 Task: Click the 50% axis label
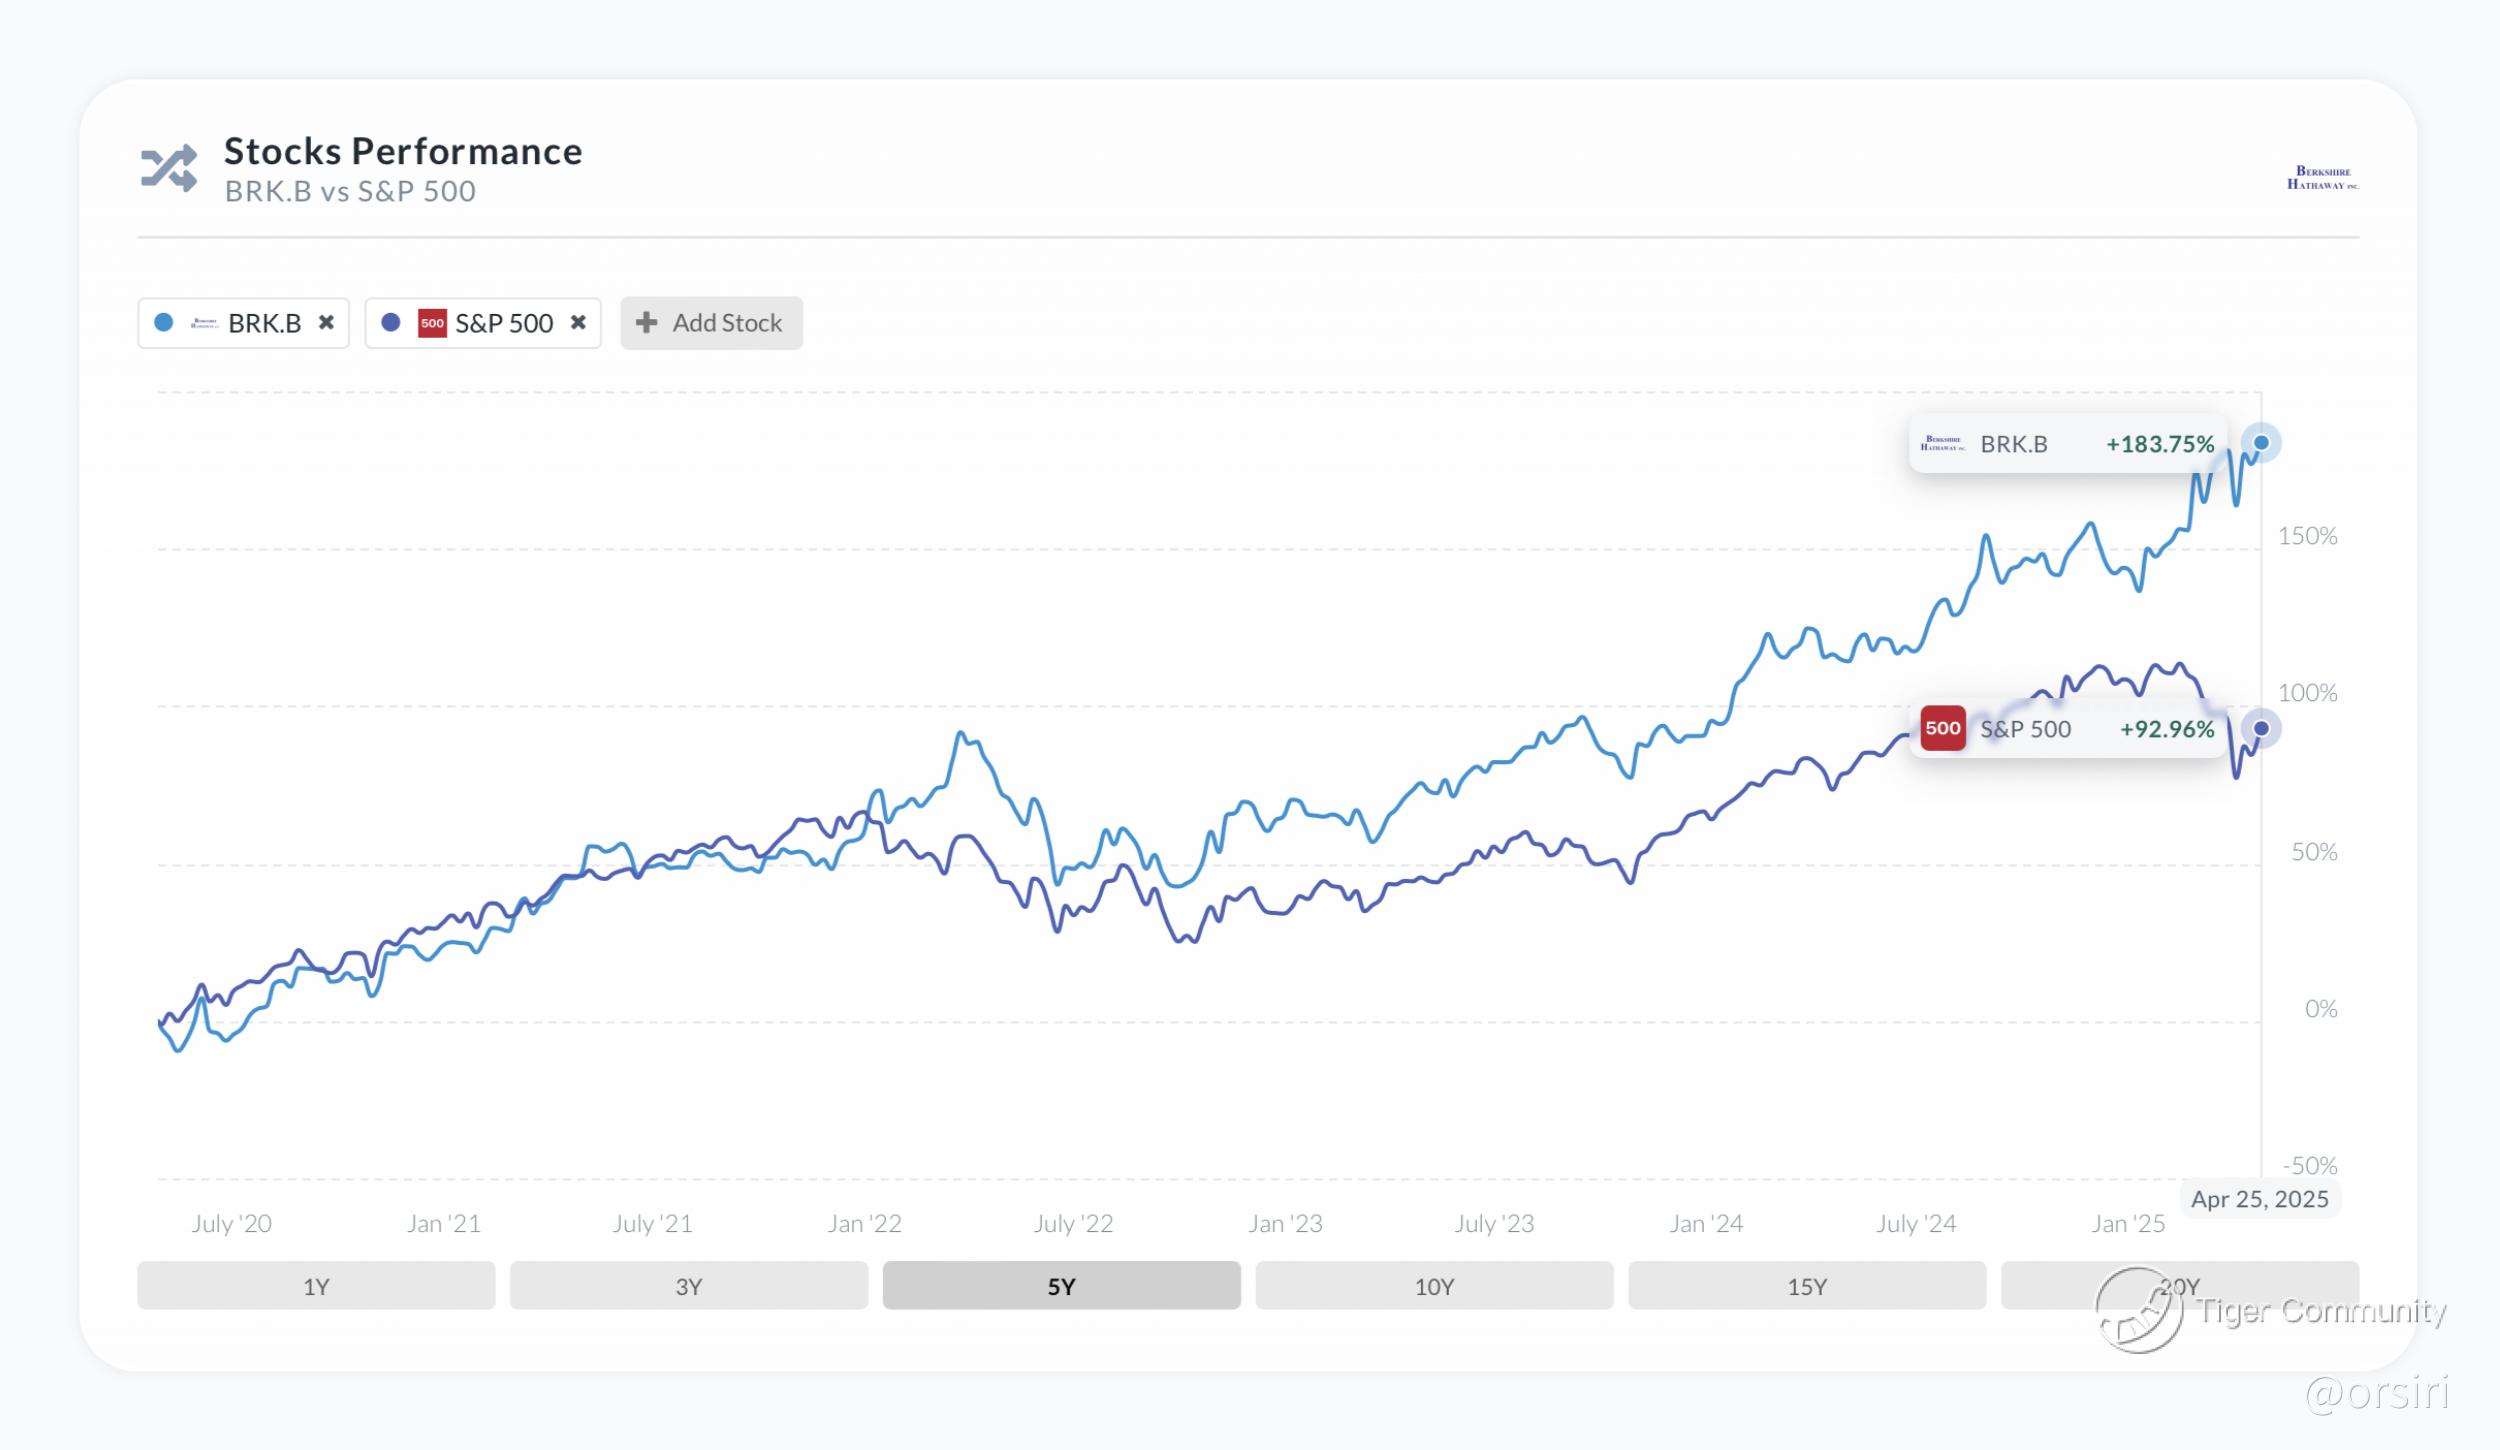click(2314, 852)
